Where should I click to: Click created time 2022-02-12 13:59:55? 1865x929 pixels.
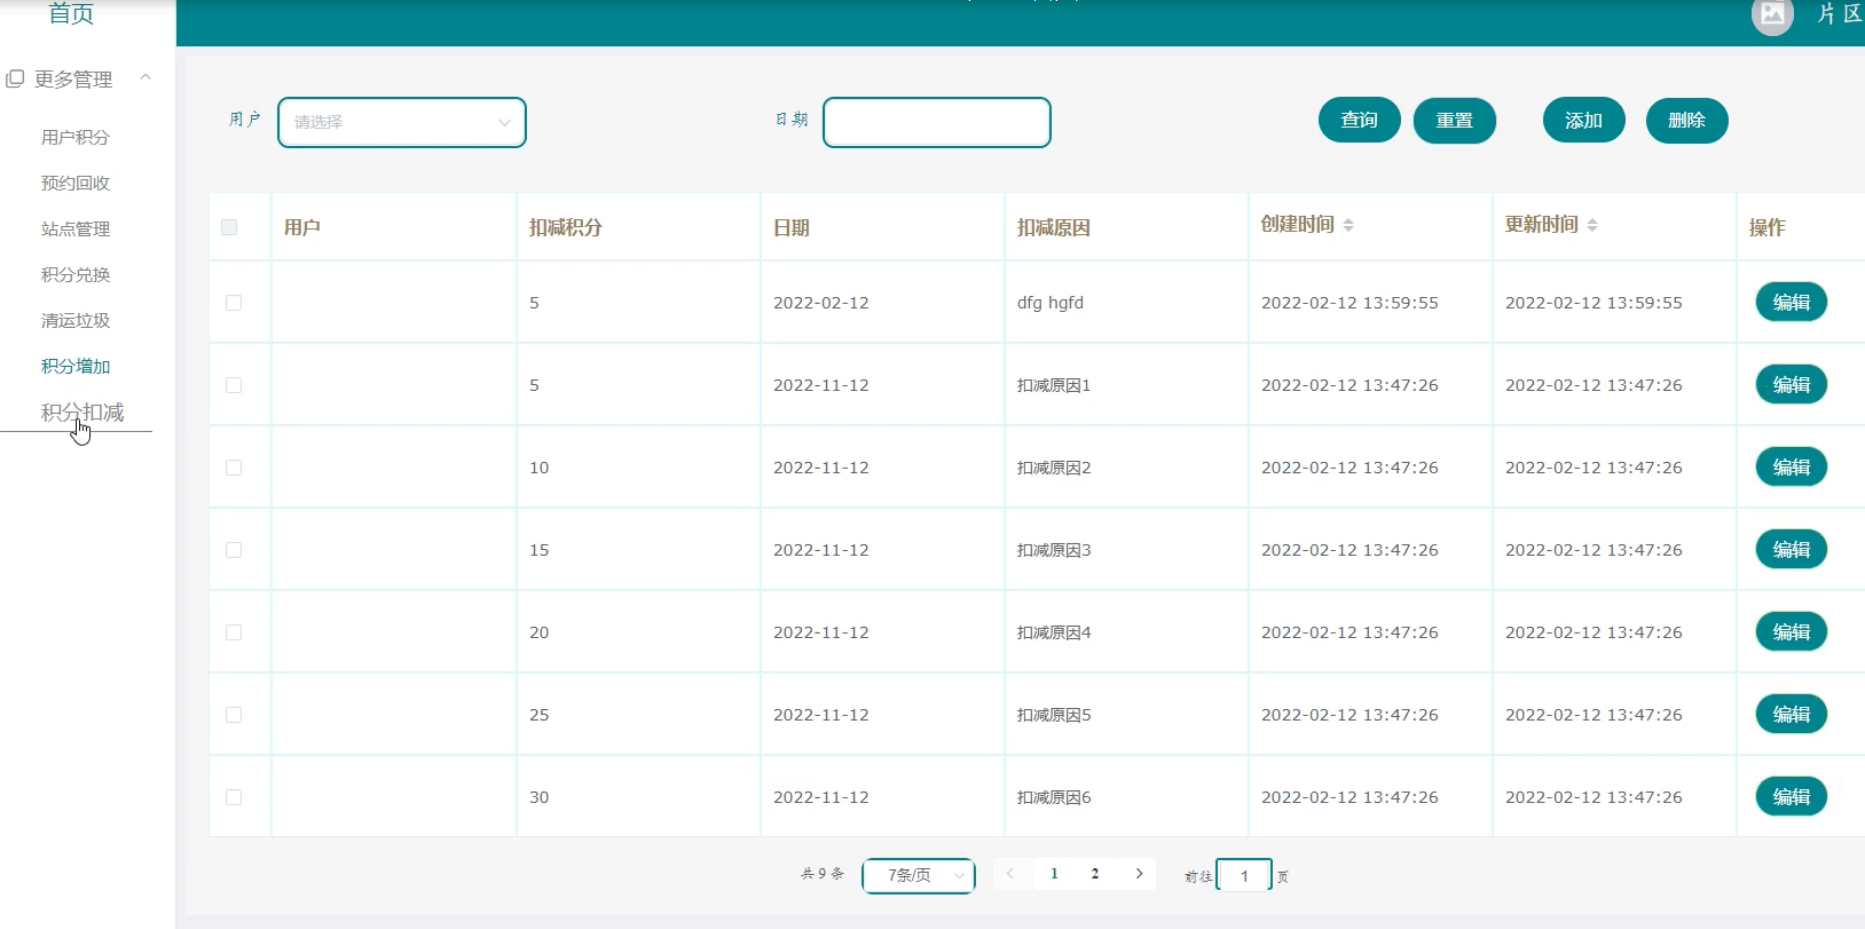click(1350, 303)
